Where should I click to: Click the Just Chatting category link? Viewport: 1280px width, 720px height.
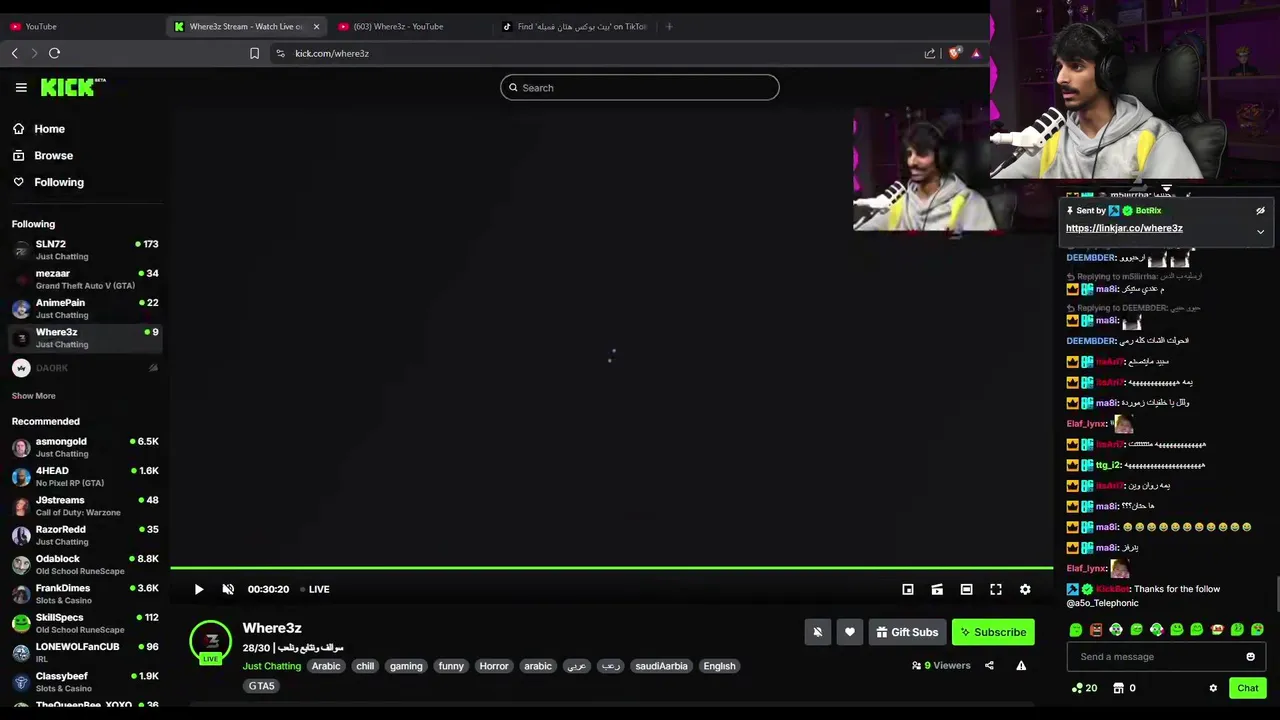[x=271, y=666]
